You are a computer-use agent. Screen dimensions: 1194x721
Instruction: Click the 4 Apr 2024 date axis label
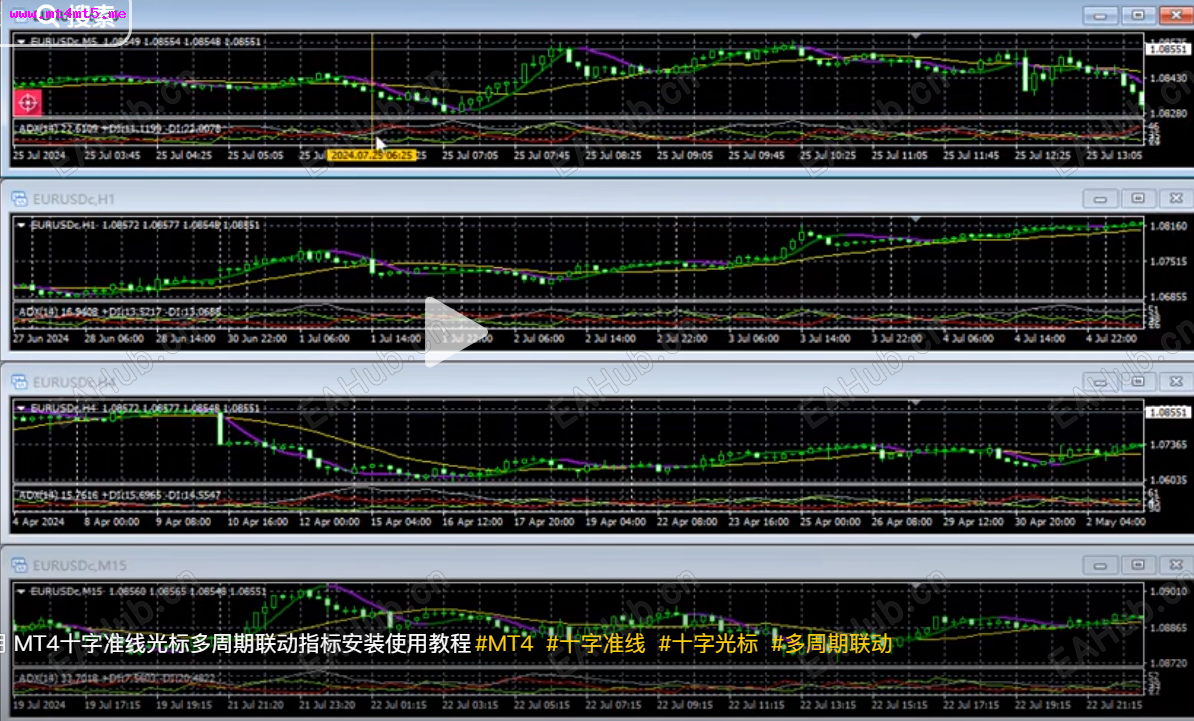[x=38, y=522]
